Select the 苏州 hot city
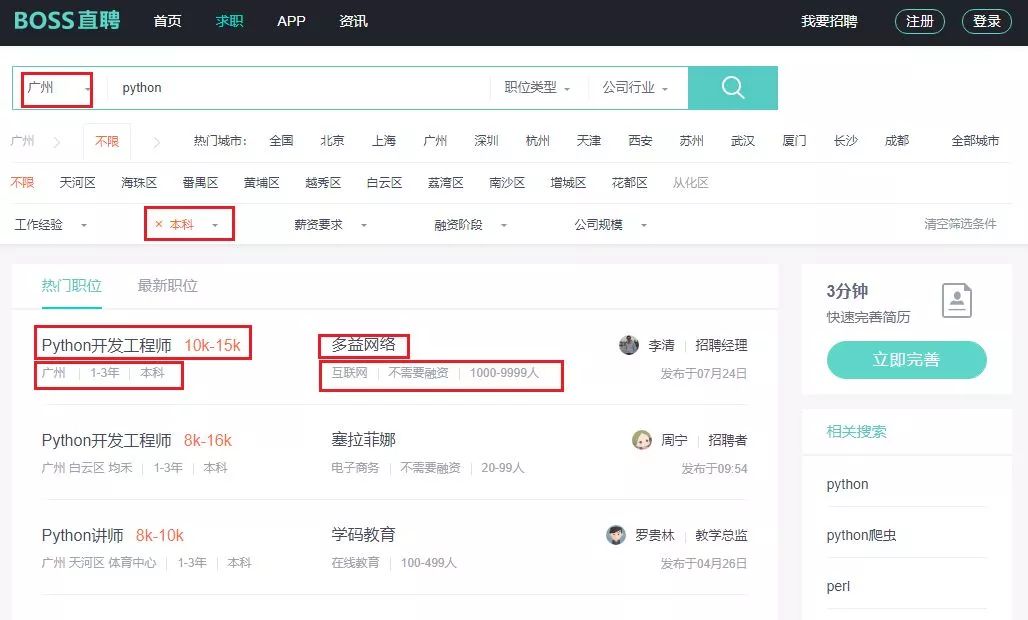This screenshot has width=1028, height=620. pyautogui.click(x=691, y=141)
